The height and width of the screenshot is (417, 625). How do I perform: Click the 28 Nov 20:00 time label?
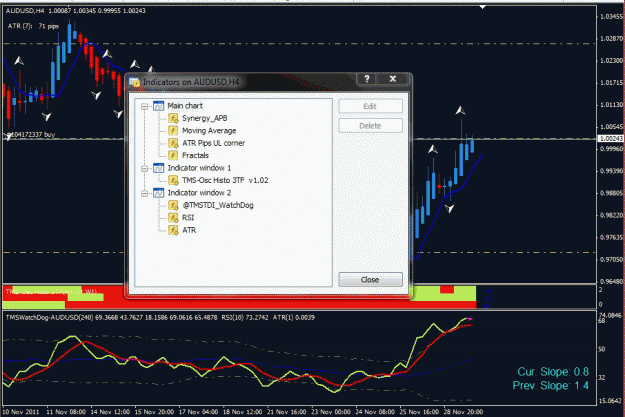(x=463, y=412)
